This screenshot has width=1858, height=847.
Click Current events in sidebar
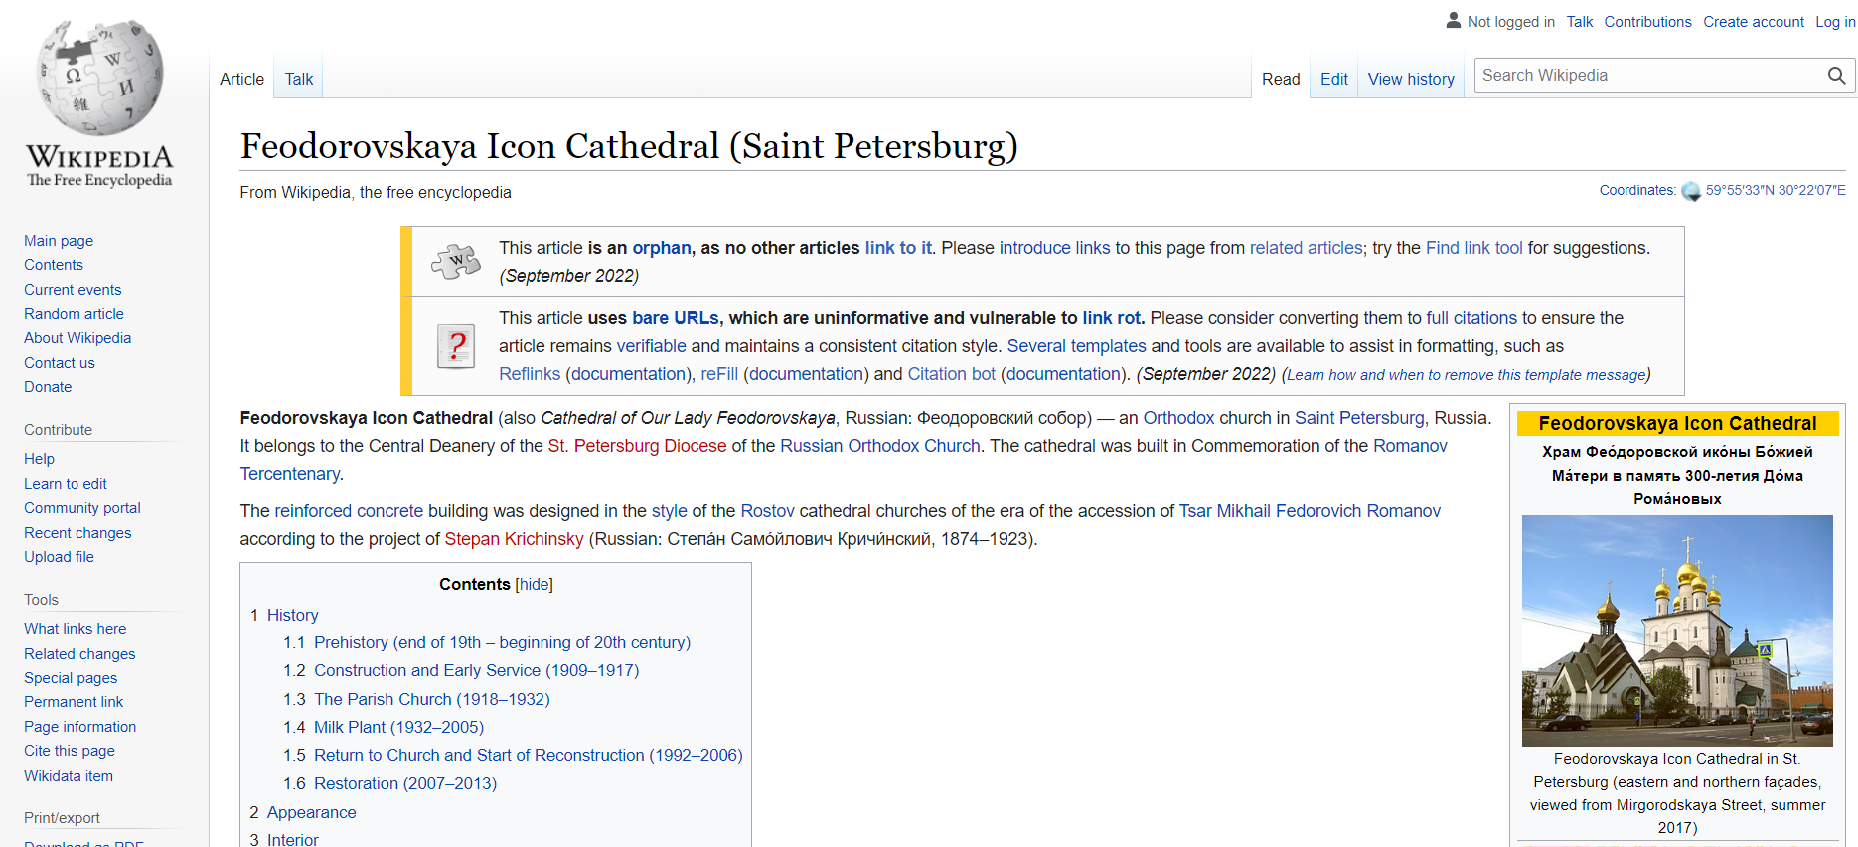(x=72, y=290)
